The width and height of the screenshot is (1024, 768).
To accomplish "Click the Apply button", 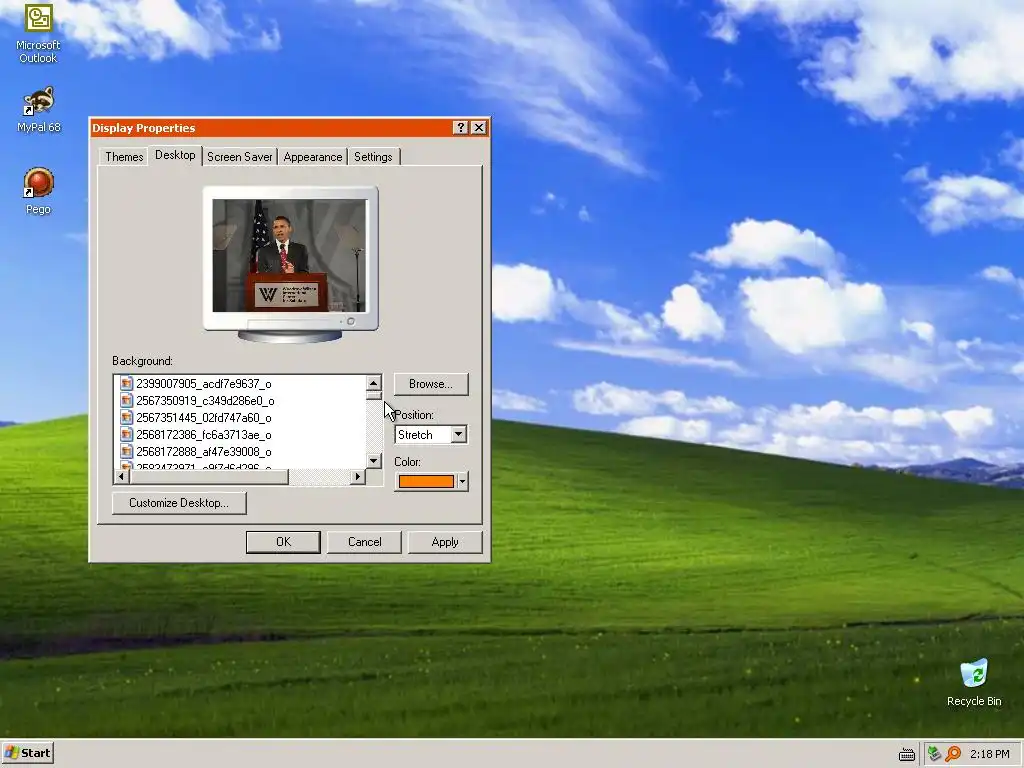I will coord(445,542).
